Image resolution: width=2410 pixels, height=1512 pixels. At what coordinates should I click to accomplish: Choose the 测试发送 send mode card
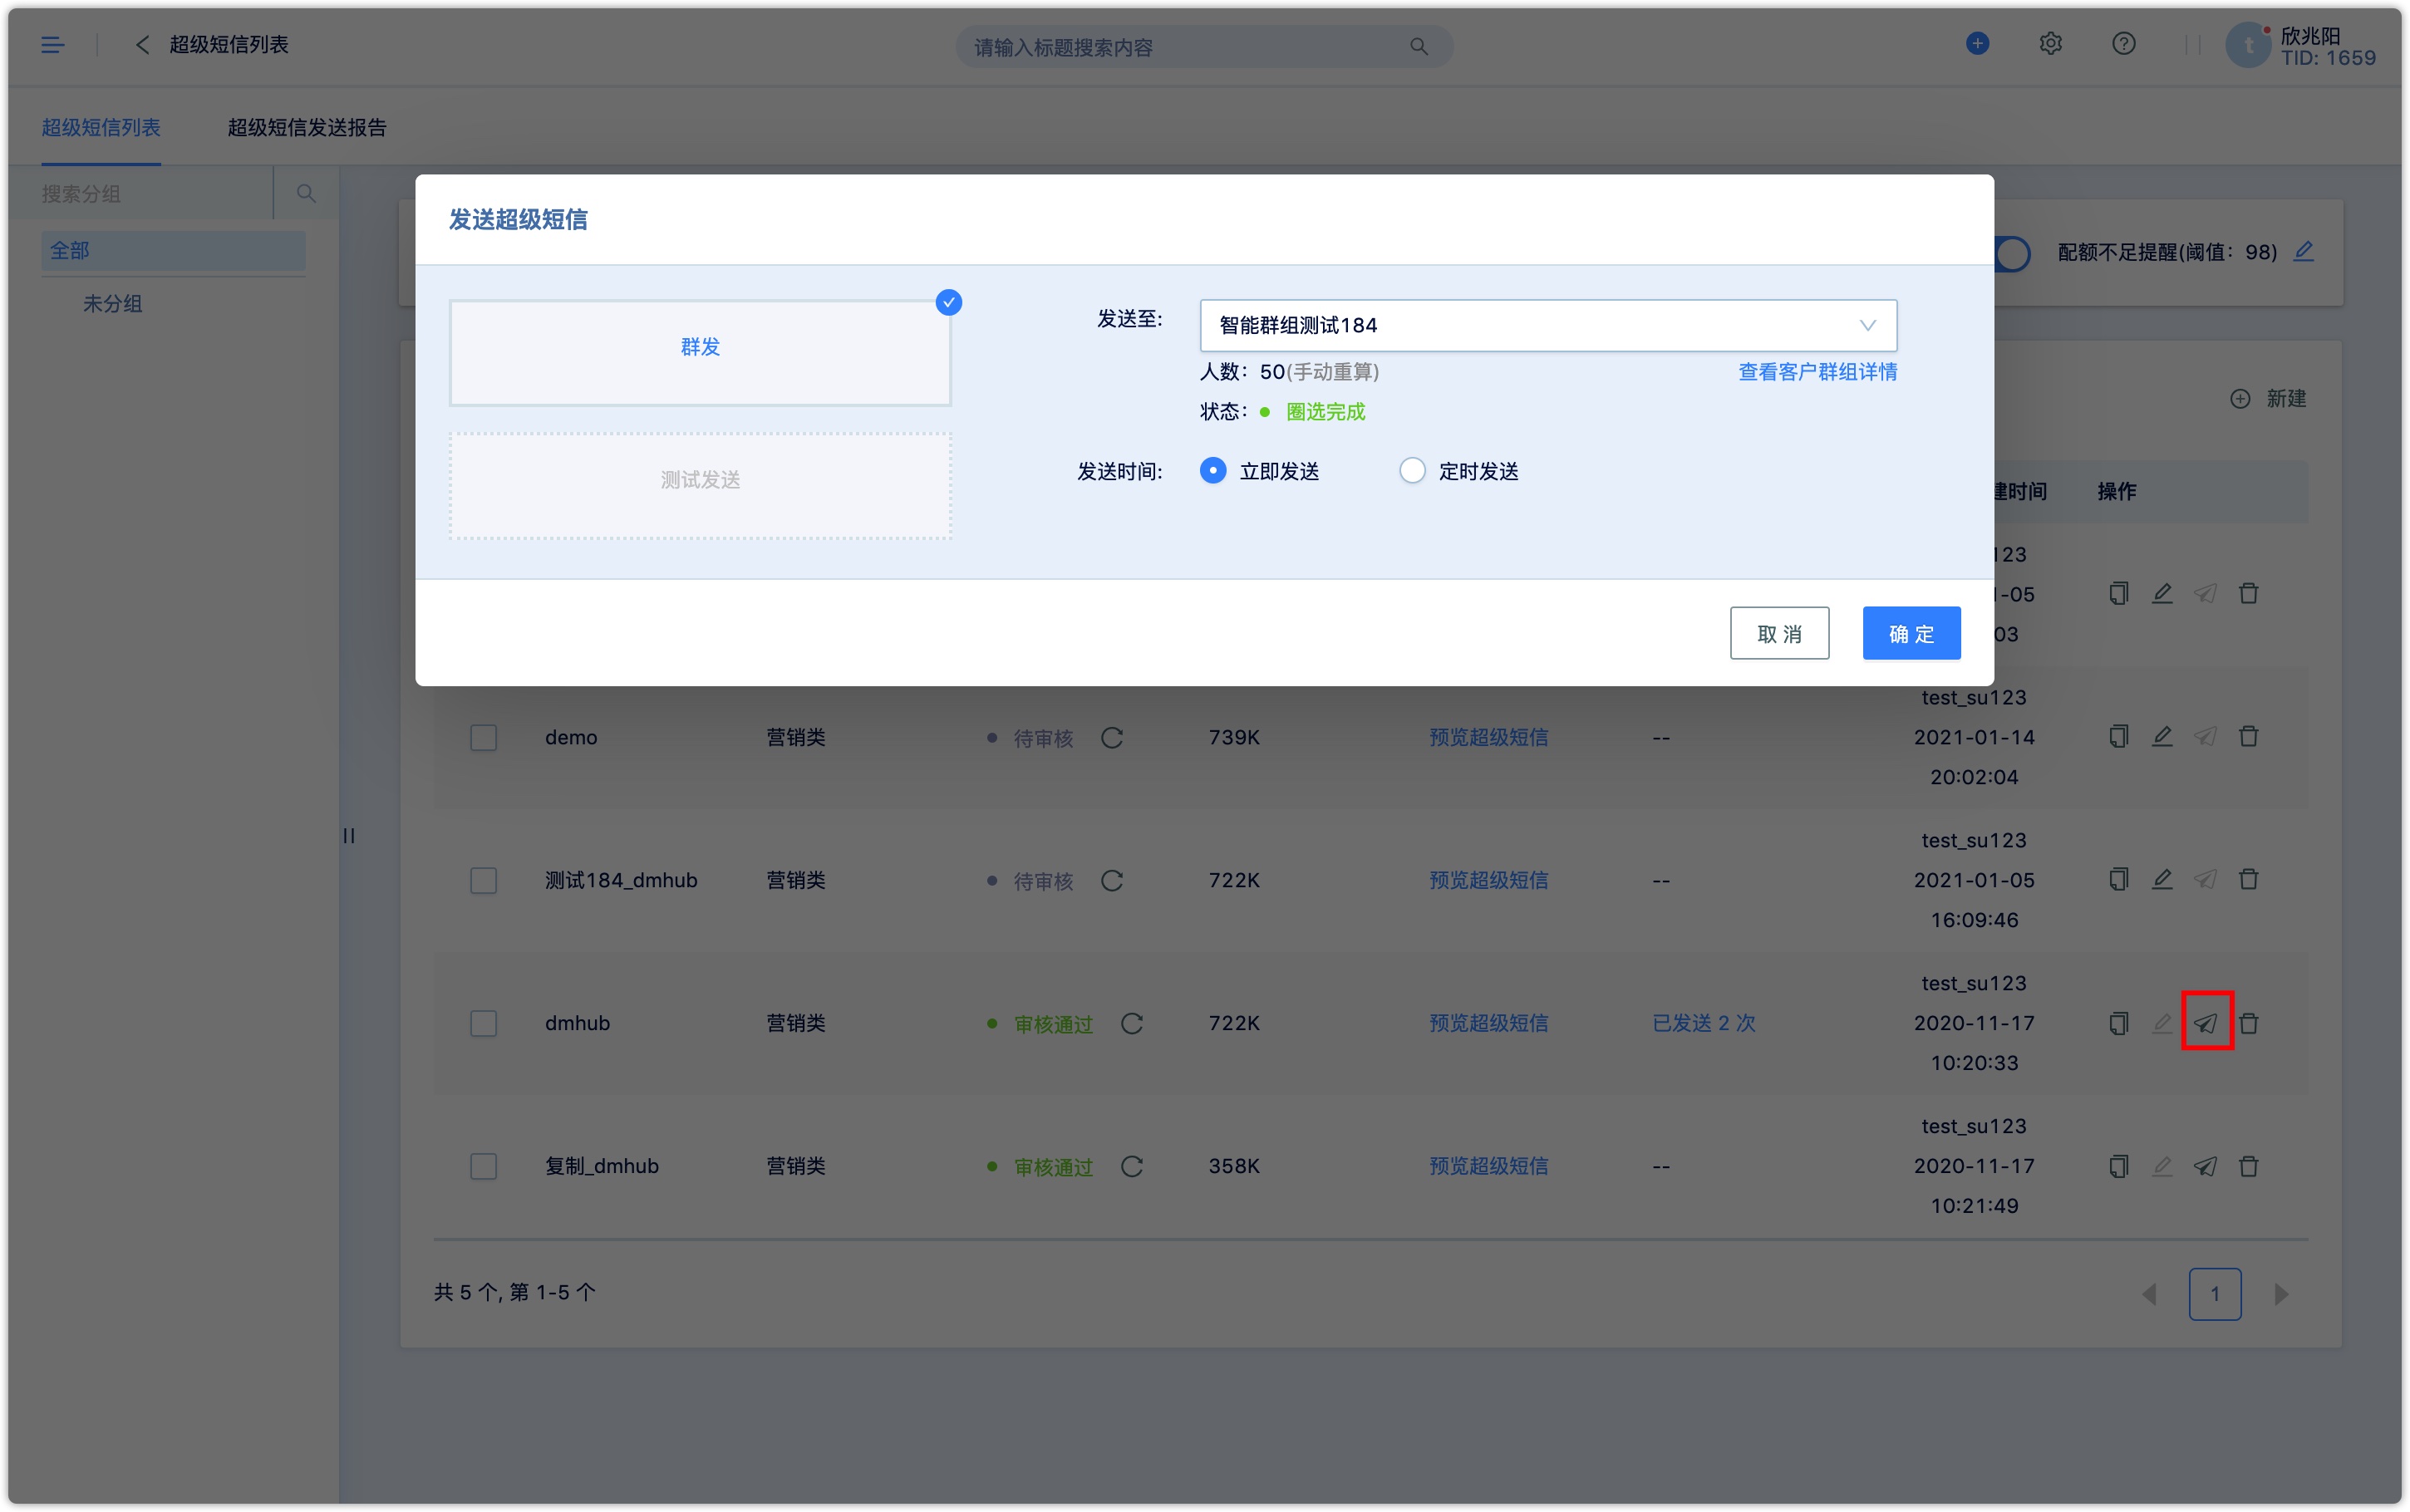700,486
